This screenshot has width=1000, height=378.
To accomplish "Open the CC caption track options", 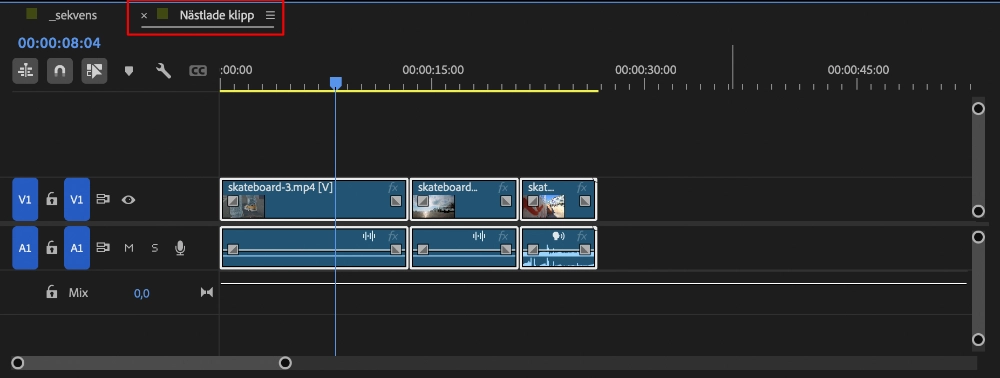I will pos(198,71).
